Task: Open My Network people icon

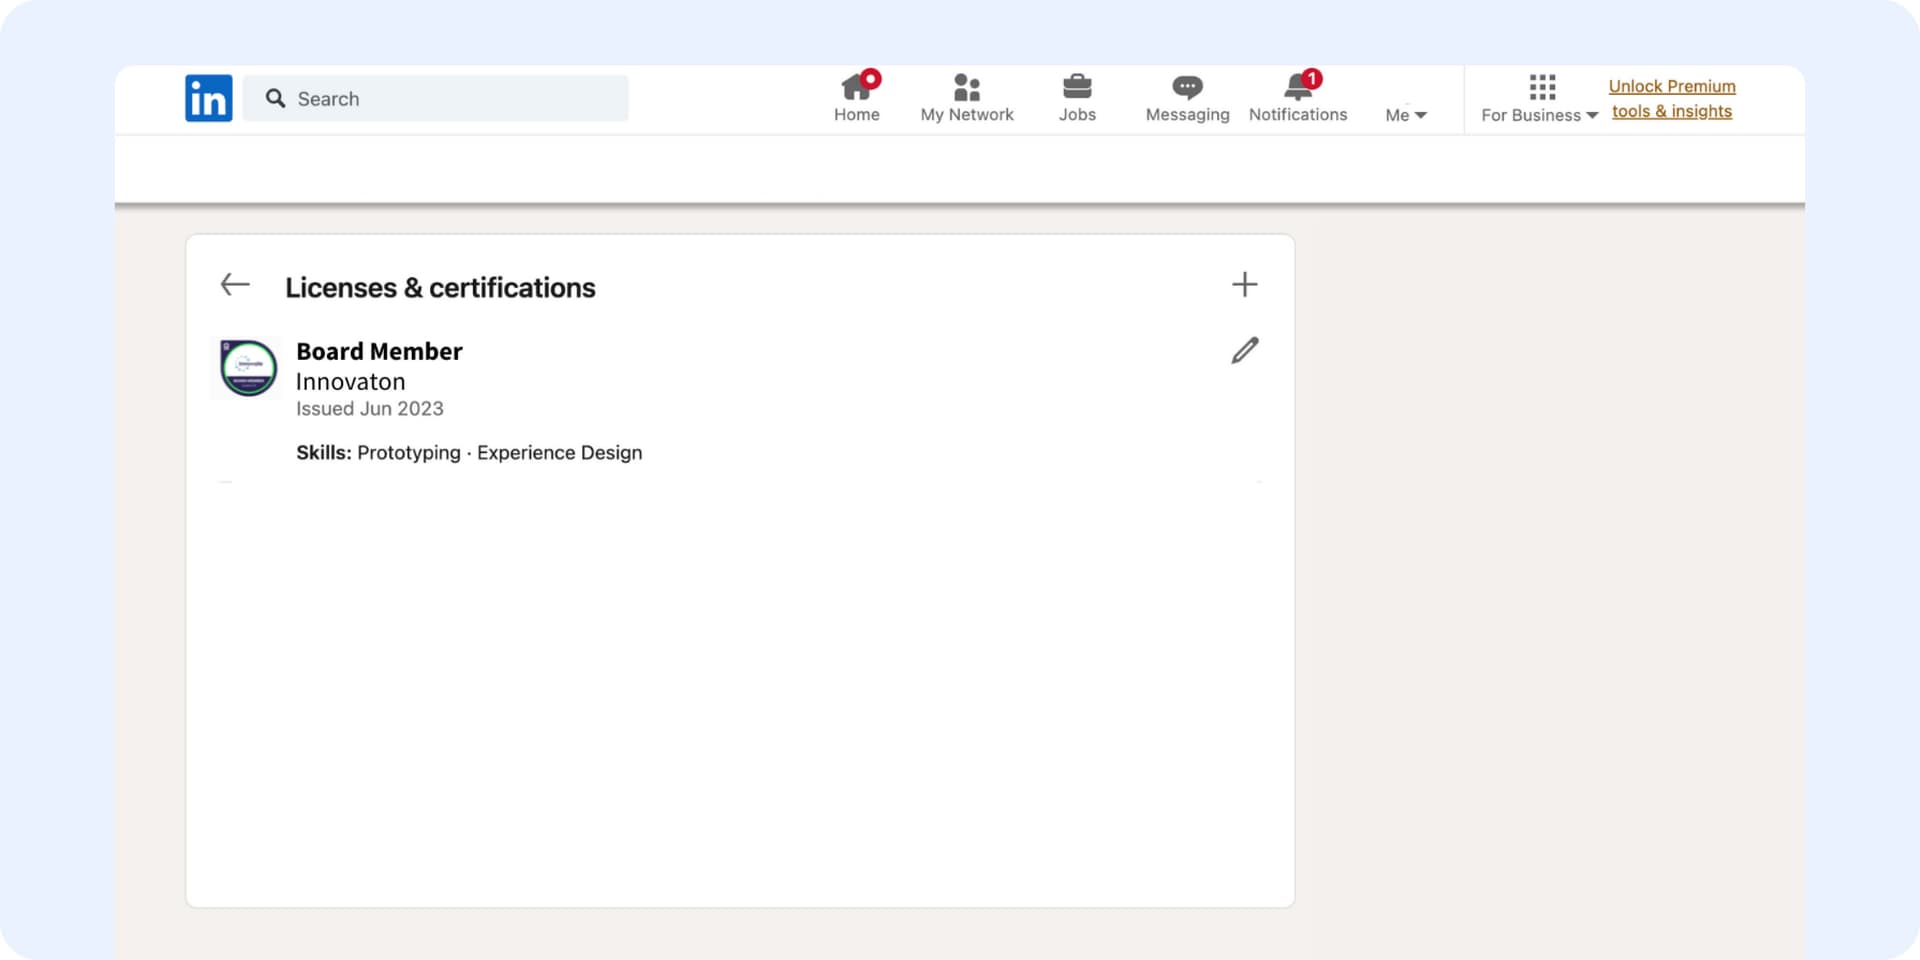Action: click(966, 88)
